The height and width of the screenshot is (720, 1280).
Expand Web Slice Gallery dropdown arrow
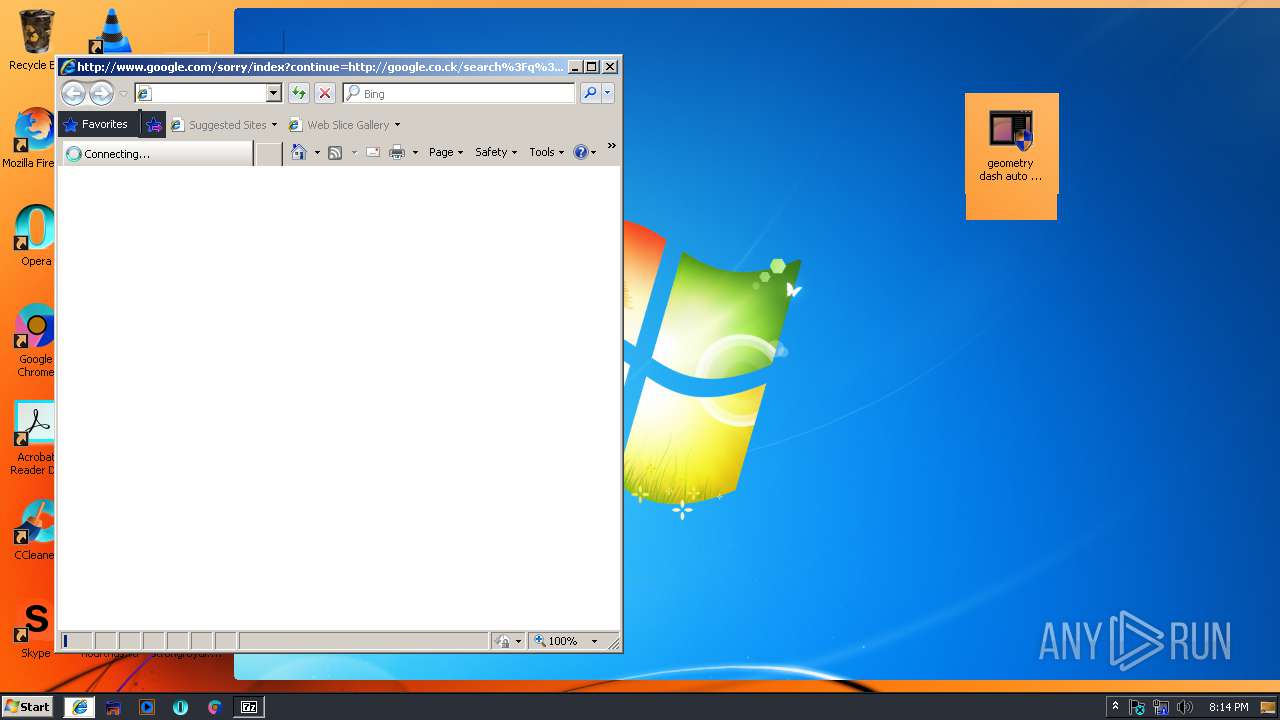point(397,125)
